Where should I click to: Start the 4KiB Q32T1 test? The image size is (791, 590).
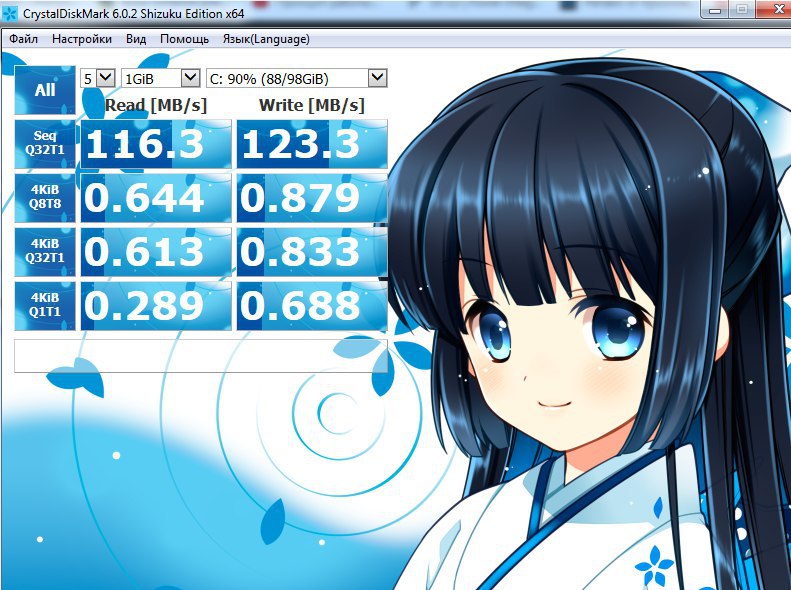45,252
